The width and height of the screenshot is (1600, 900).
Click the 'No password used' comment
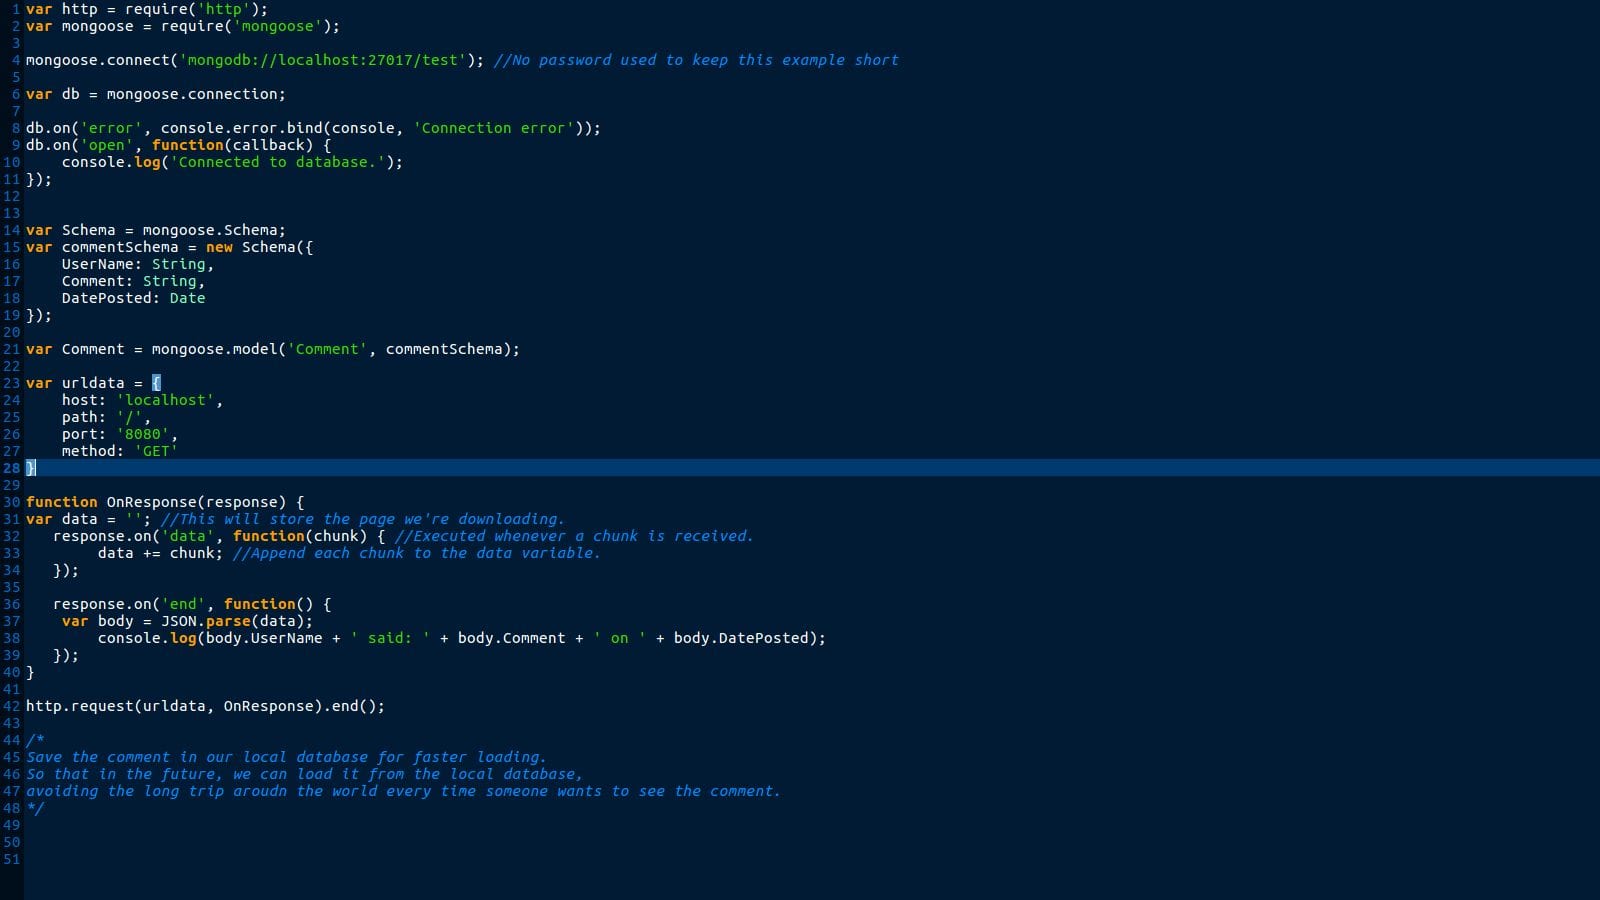pos(696,60)
